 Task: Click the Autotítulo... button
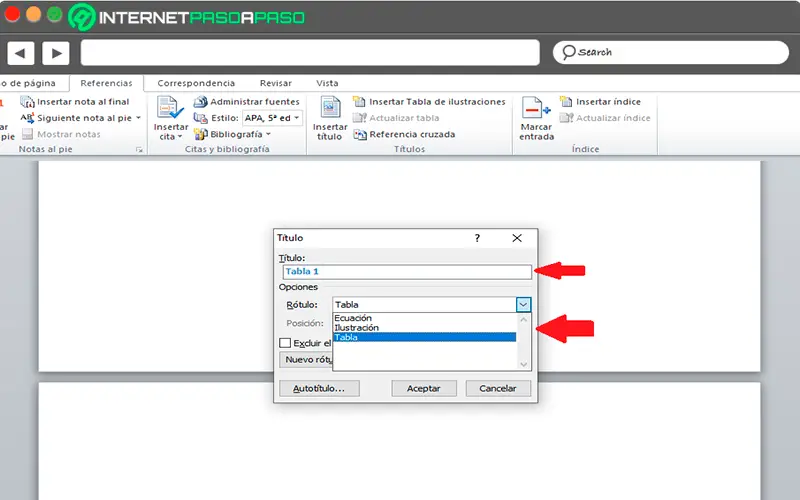[319, 388]
